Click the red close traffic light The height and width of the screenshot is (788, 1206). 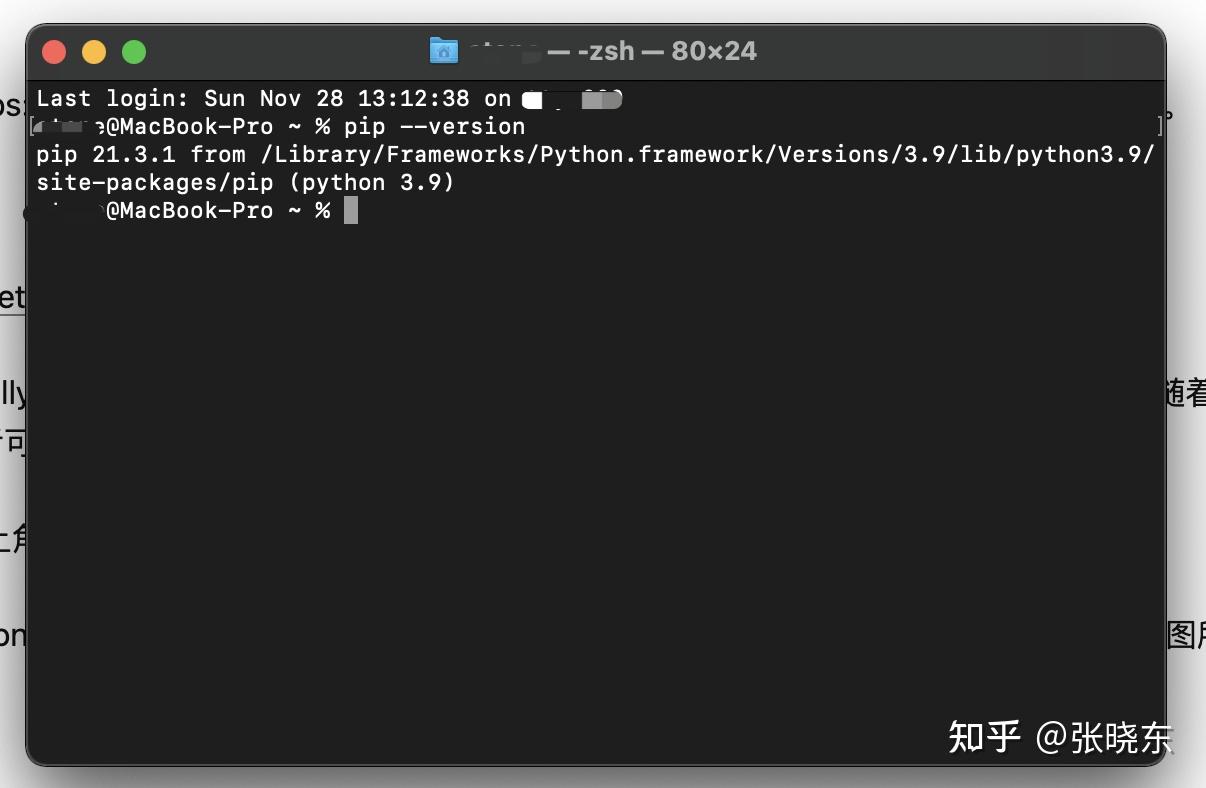(53, 50)
